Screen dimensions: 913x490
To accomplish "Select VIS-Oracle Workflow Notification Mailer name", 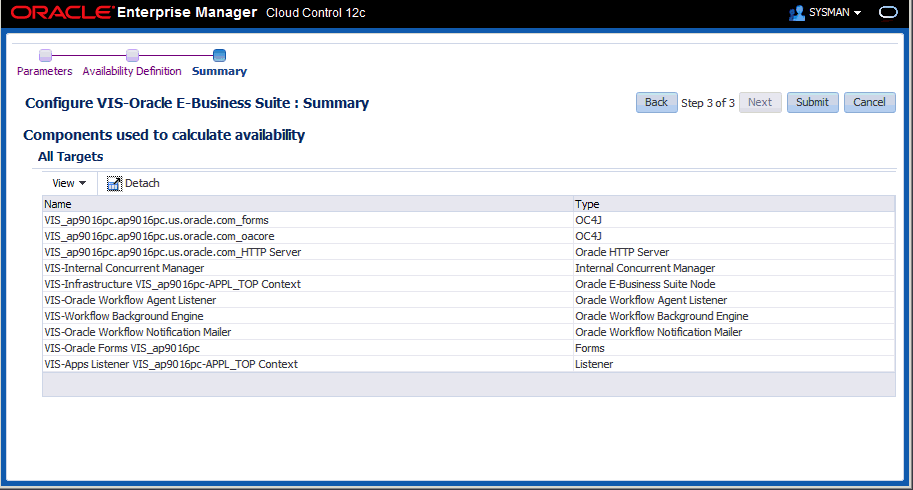I will pos(137,332).
